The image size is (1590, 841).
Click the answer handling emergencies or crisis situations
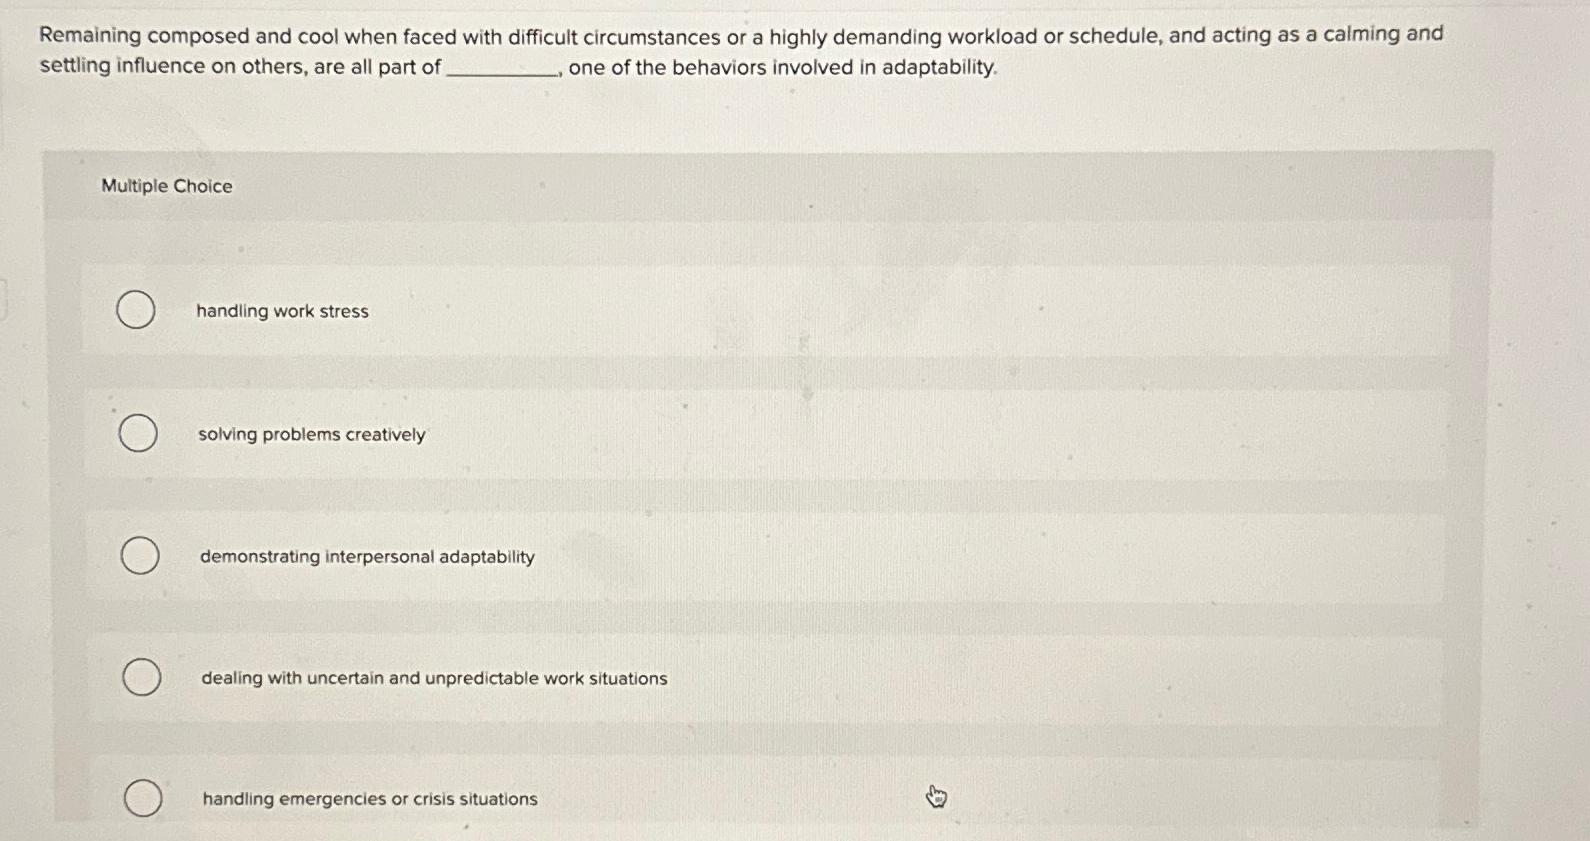pos(367,798)
